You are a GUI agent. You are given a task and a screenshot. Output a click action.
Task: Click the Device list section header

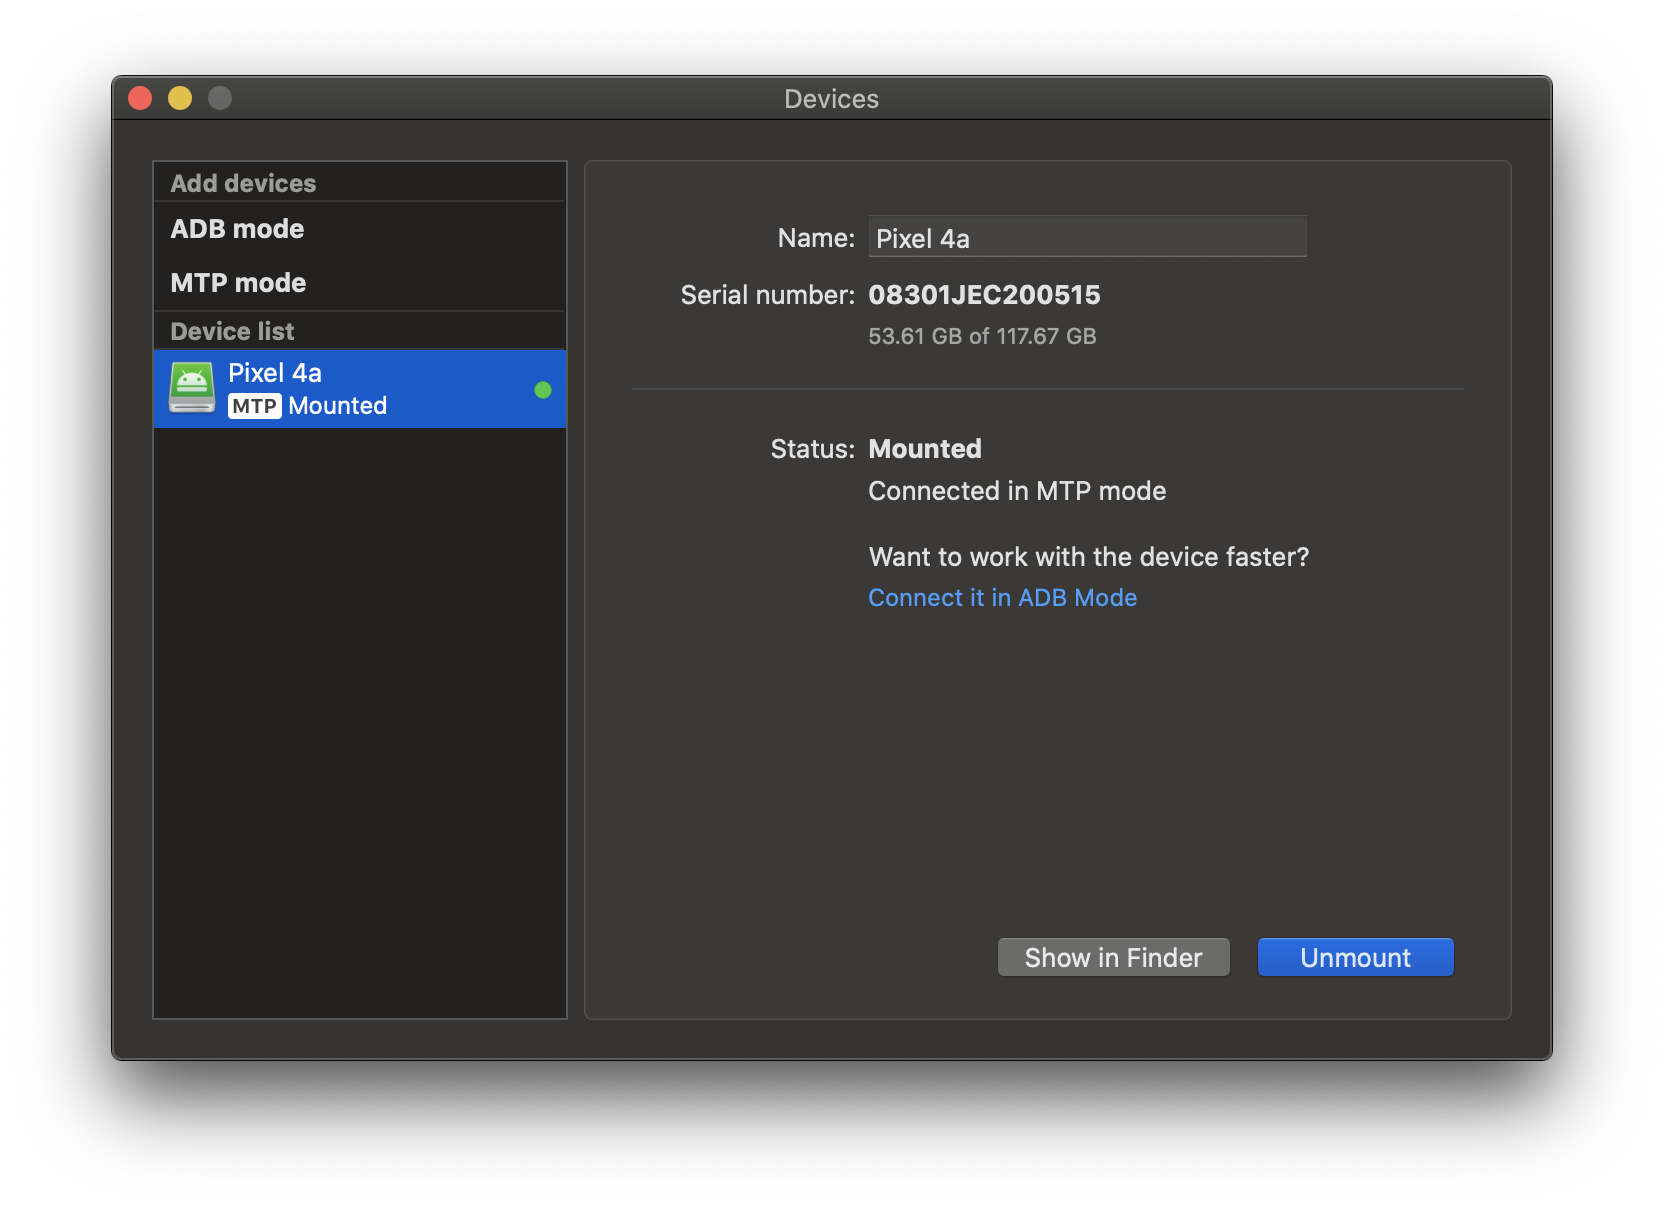232,331
